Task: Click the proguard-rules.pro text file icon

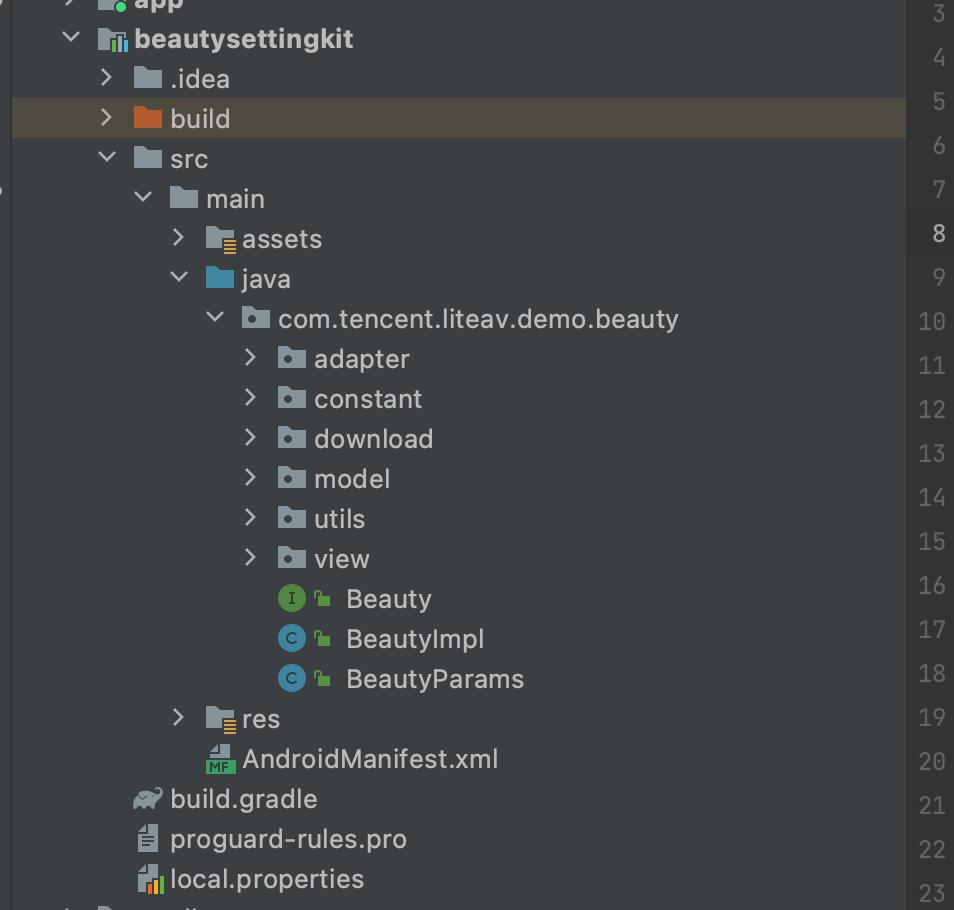Action: pos(148,838)
